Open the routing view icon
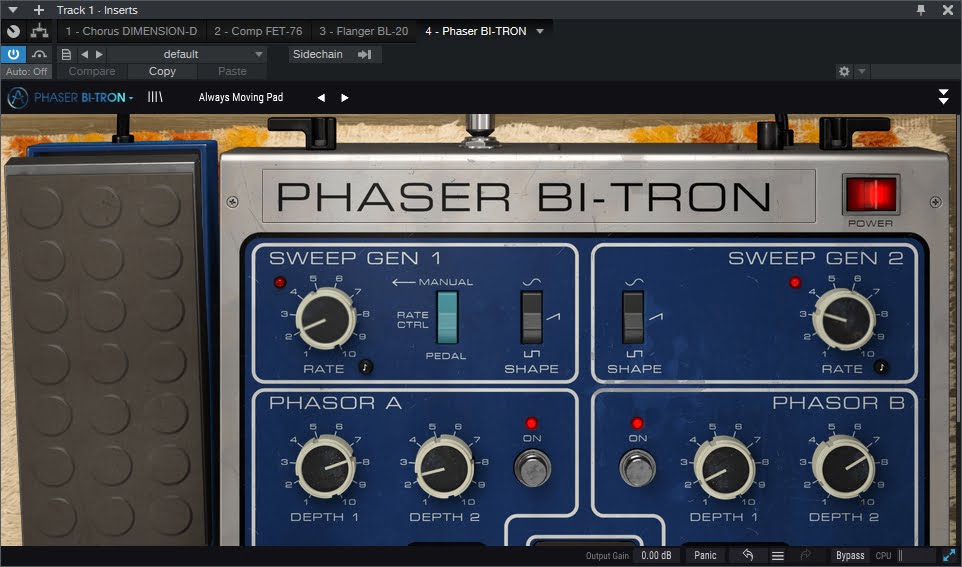 click(39, 31)
